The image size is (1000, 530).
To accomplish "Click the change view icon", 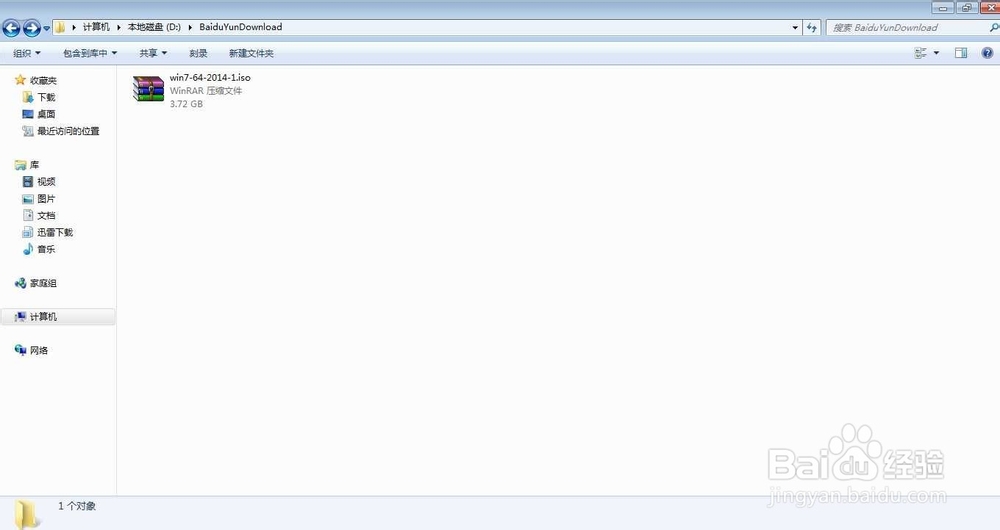I will 920,53.
